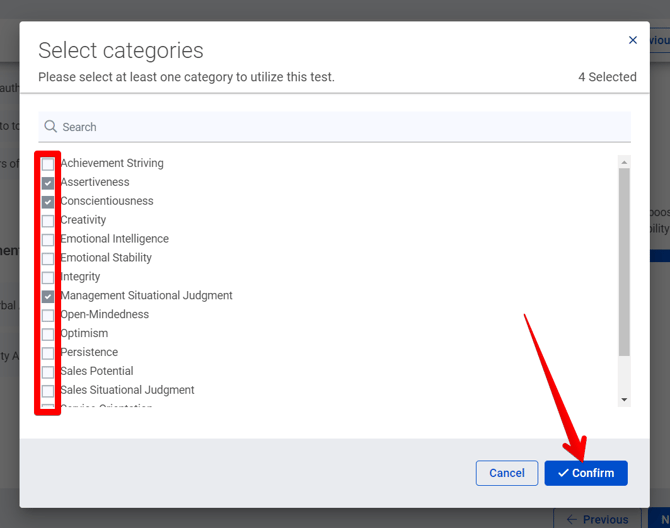
Task: Select the Emotional Intelligence checkbox
Action: tap(48, 240)
